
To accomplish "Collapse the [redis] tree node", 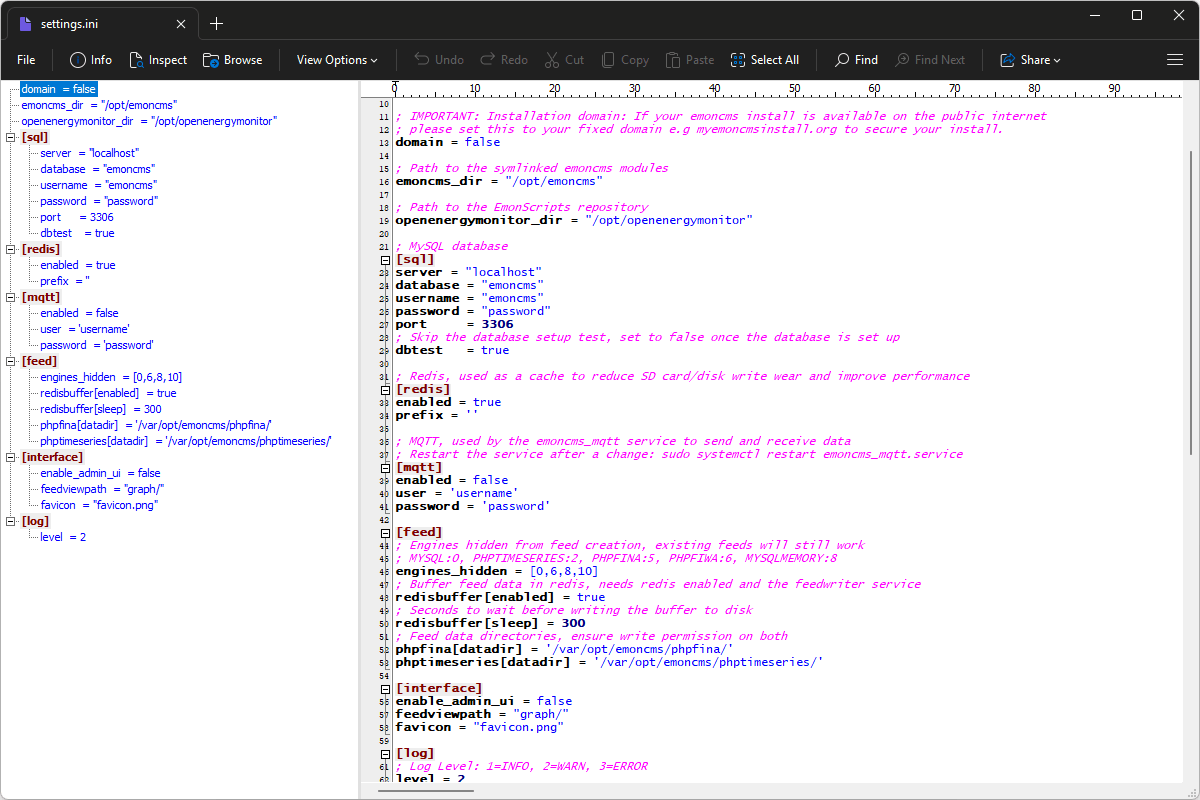I will tap(11, 249).
